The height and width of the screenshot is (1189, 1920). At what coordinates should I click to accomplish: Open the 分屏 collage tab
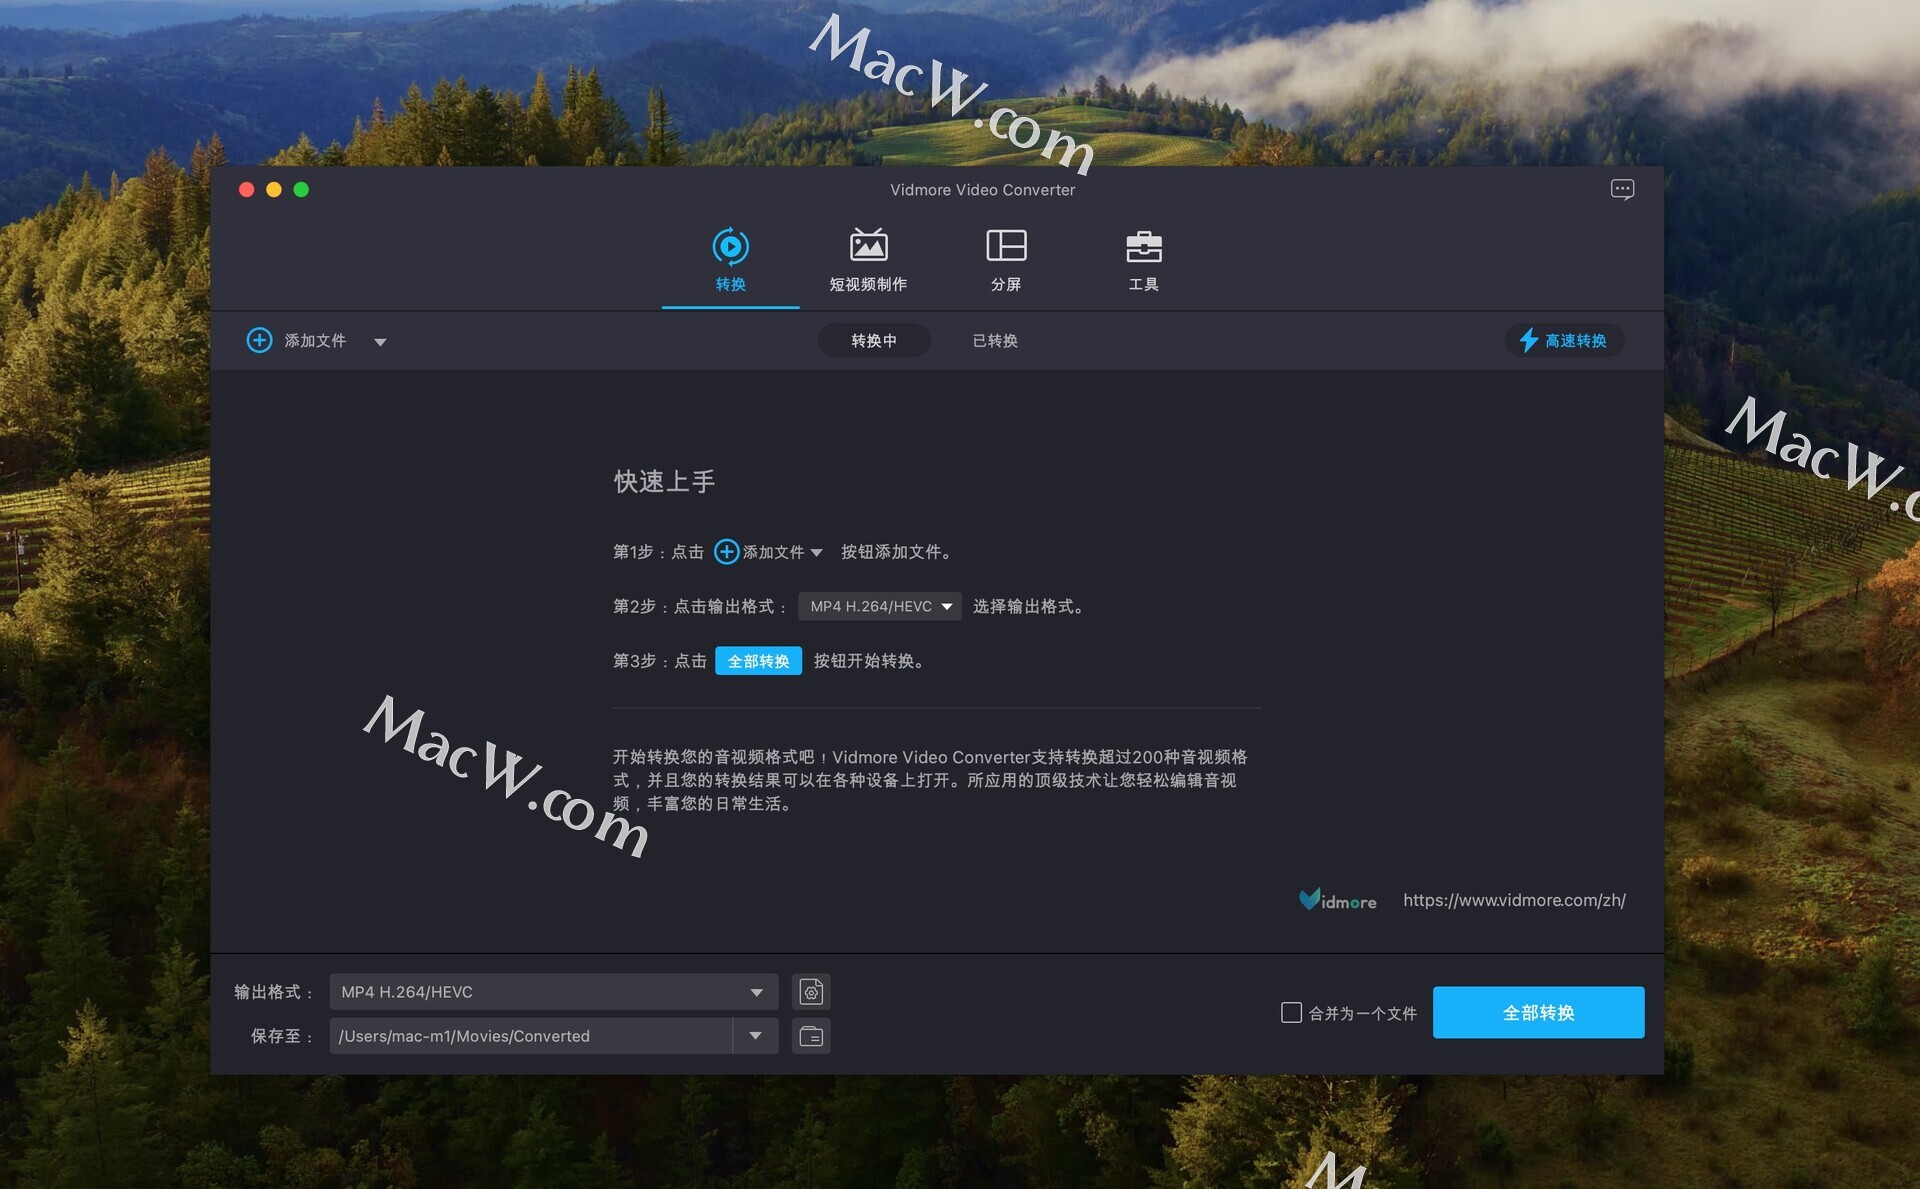(1006, 262)
